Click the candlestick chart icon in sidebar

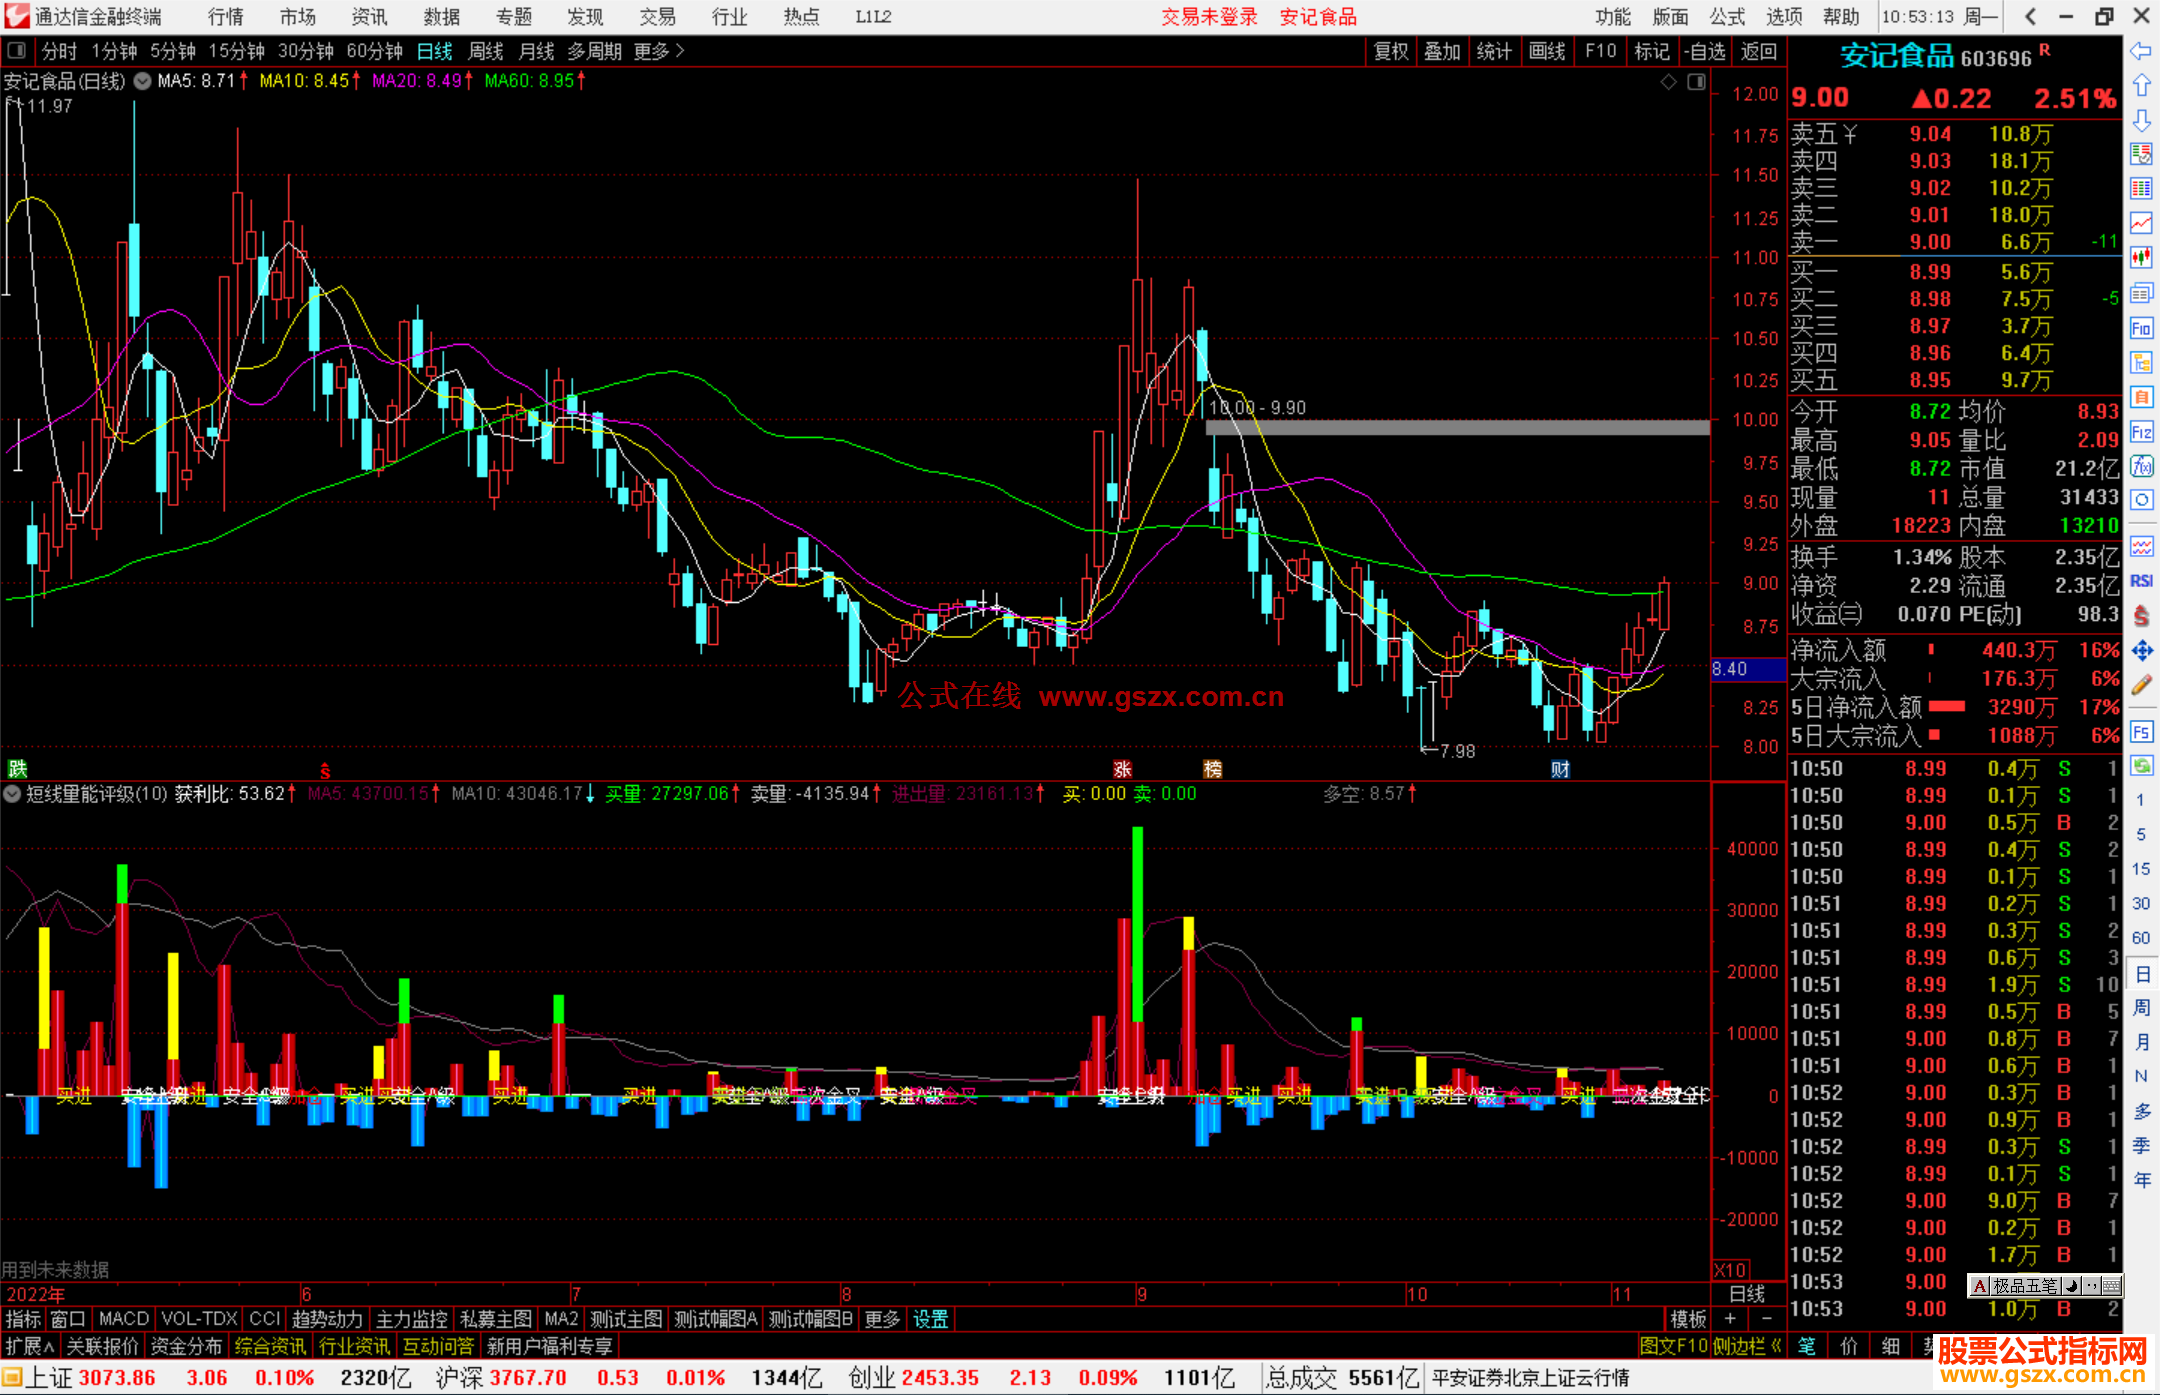pos(2141,258)
